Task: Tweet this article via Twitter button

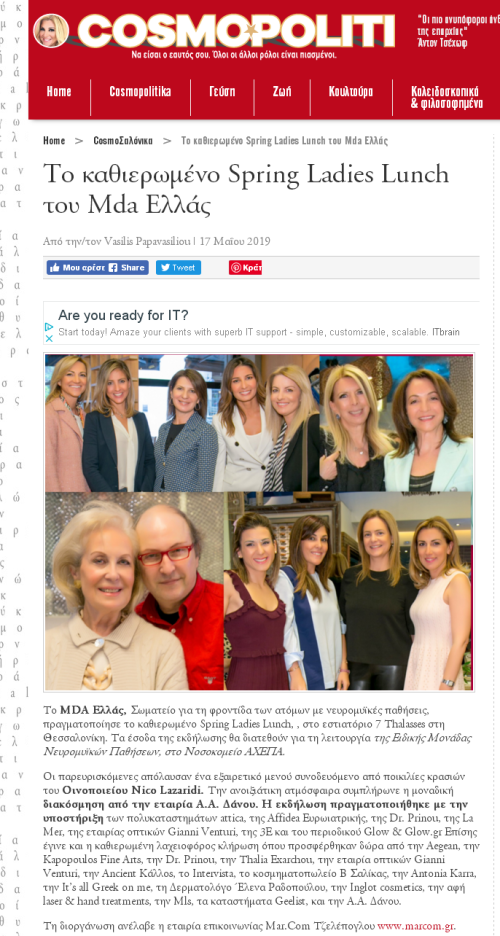Action: pos(178,267)
